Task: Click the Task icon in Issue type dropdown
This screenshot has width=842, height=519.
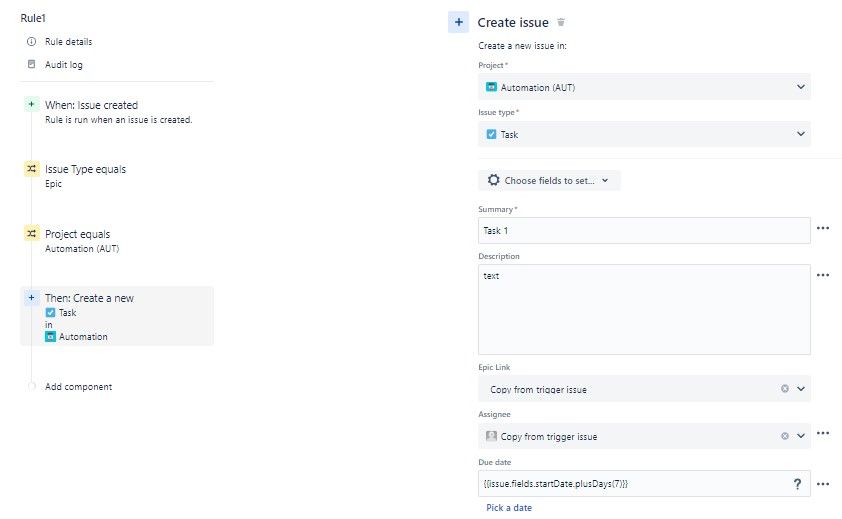Action: pos(491,134)
